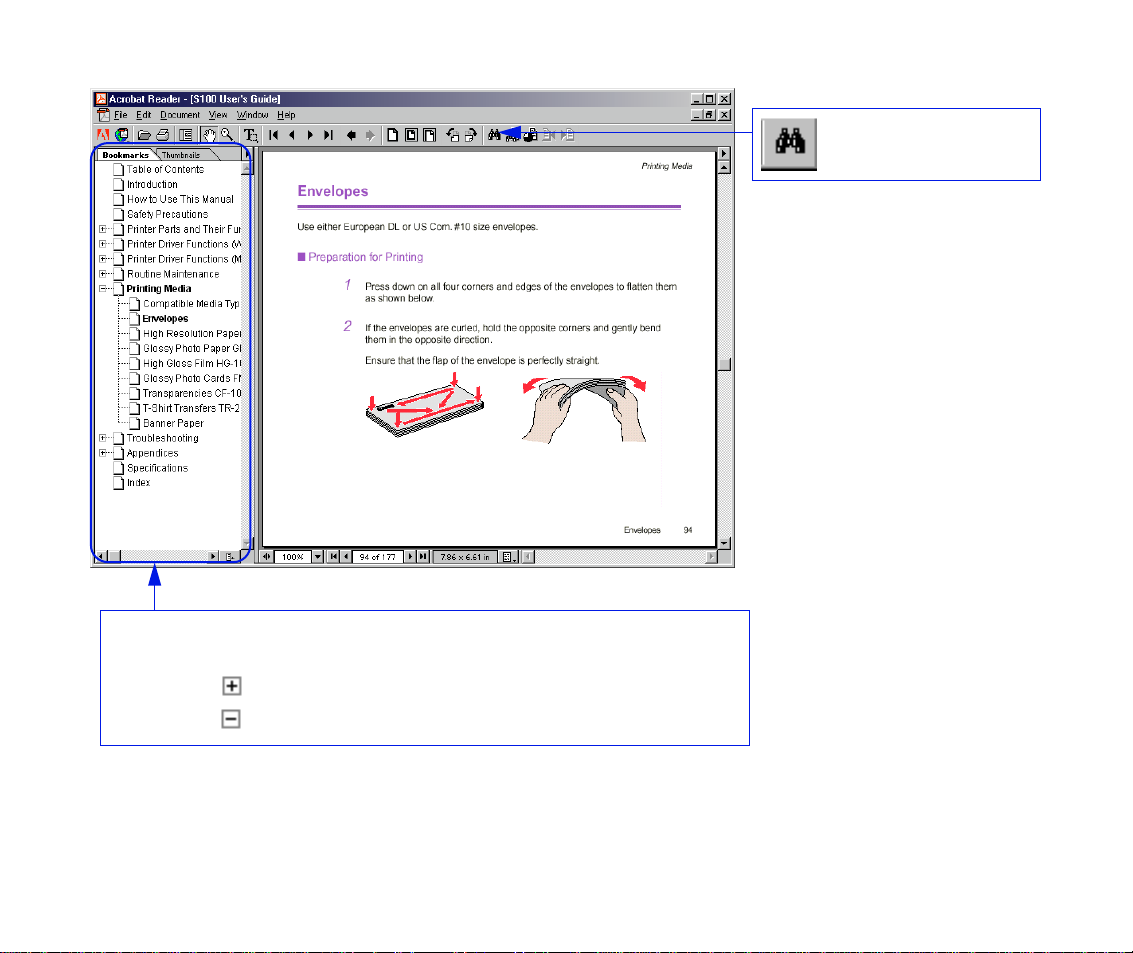Rotate view counterclockwise icon
Viewport: 1133px width, 953px height.
point(452,135)
